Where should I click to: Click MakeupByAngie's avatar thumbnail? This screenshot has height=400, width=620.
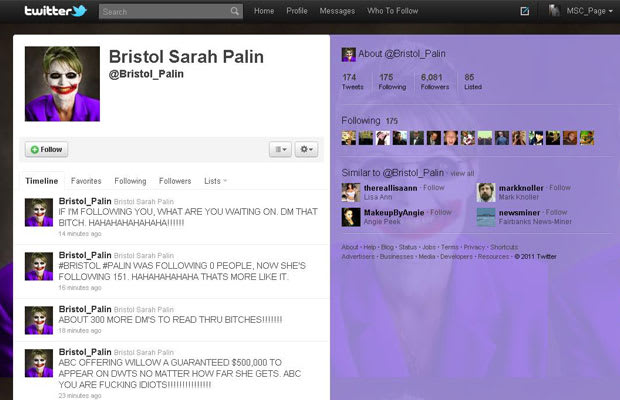(x=351, y=217)
